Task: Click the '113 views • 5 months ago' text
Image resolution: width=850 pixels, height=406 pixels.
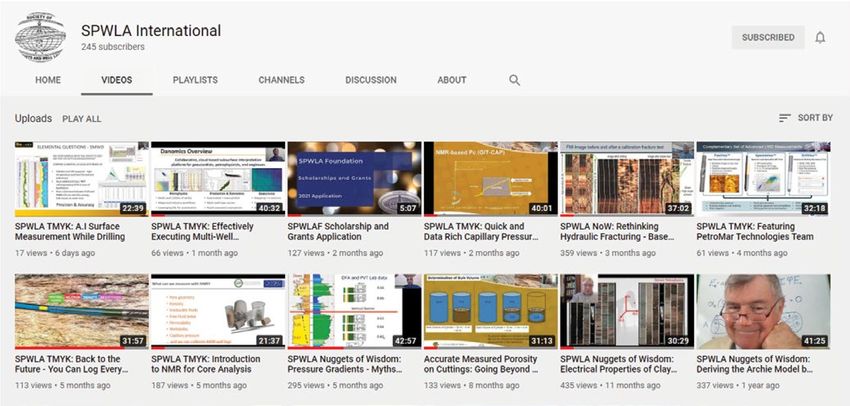Action: 63,385
